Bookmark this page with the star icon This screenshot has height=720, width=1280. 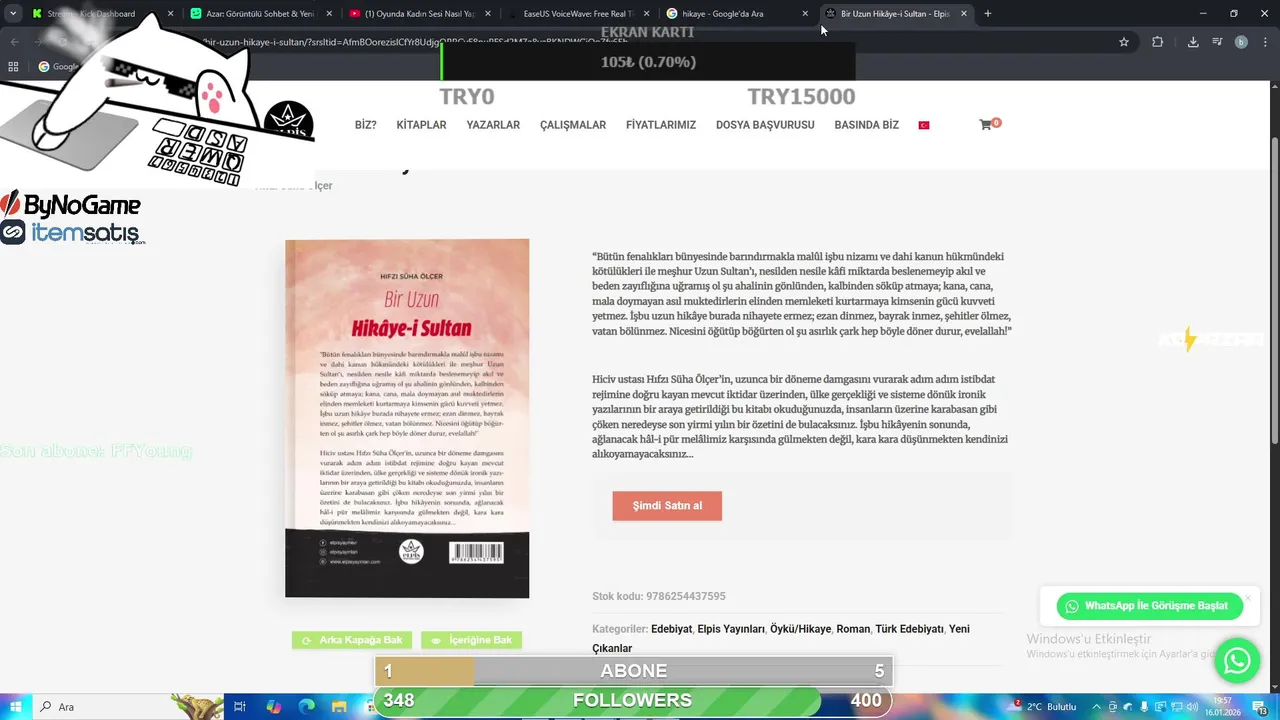[1124, 42]
